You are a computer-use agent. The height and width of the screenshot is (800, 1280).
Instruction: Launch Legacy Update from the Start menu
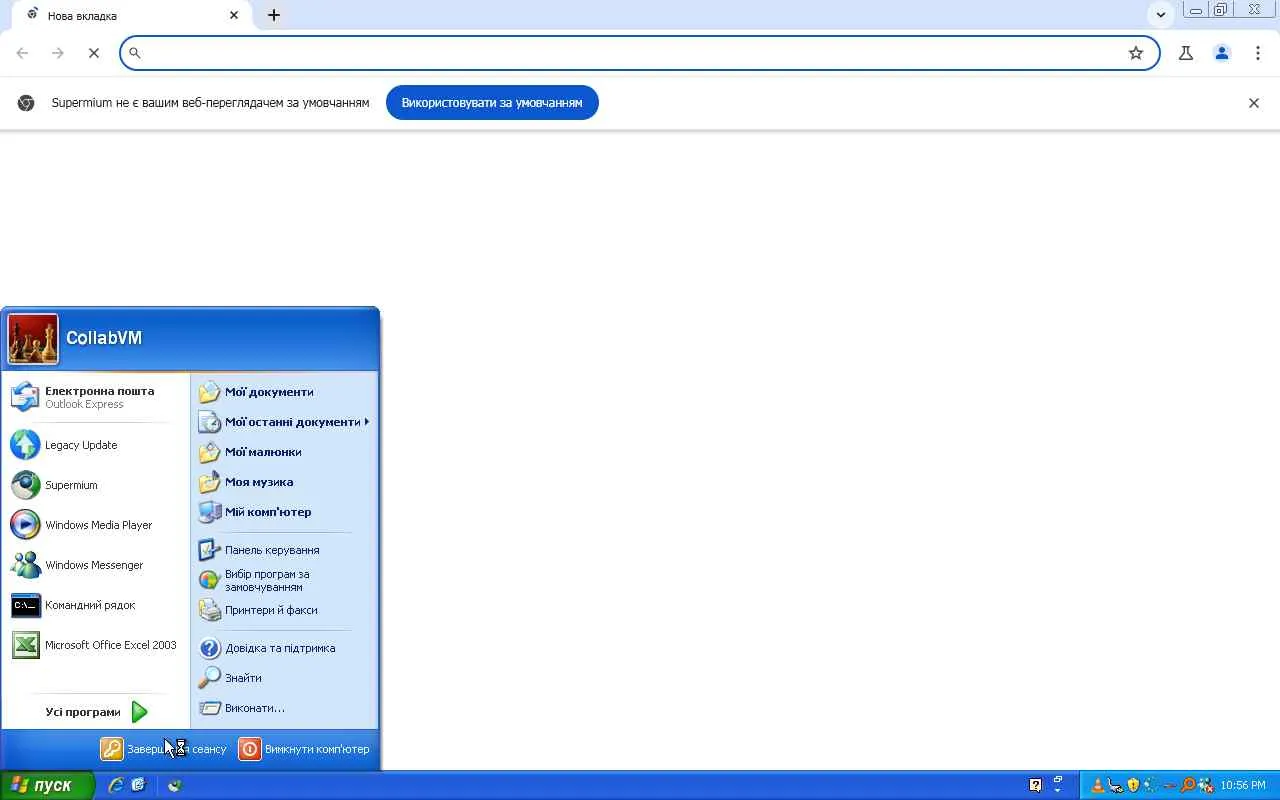(x=95, y=445)
